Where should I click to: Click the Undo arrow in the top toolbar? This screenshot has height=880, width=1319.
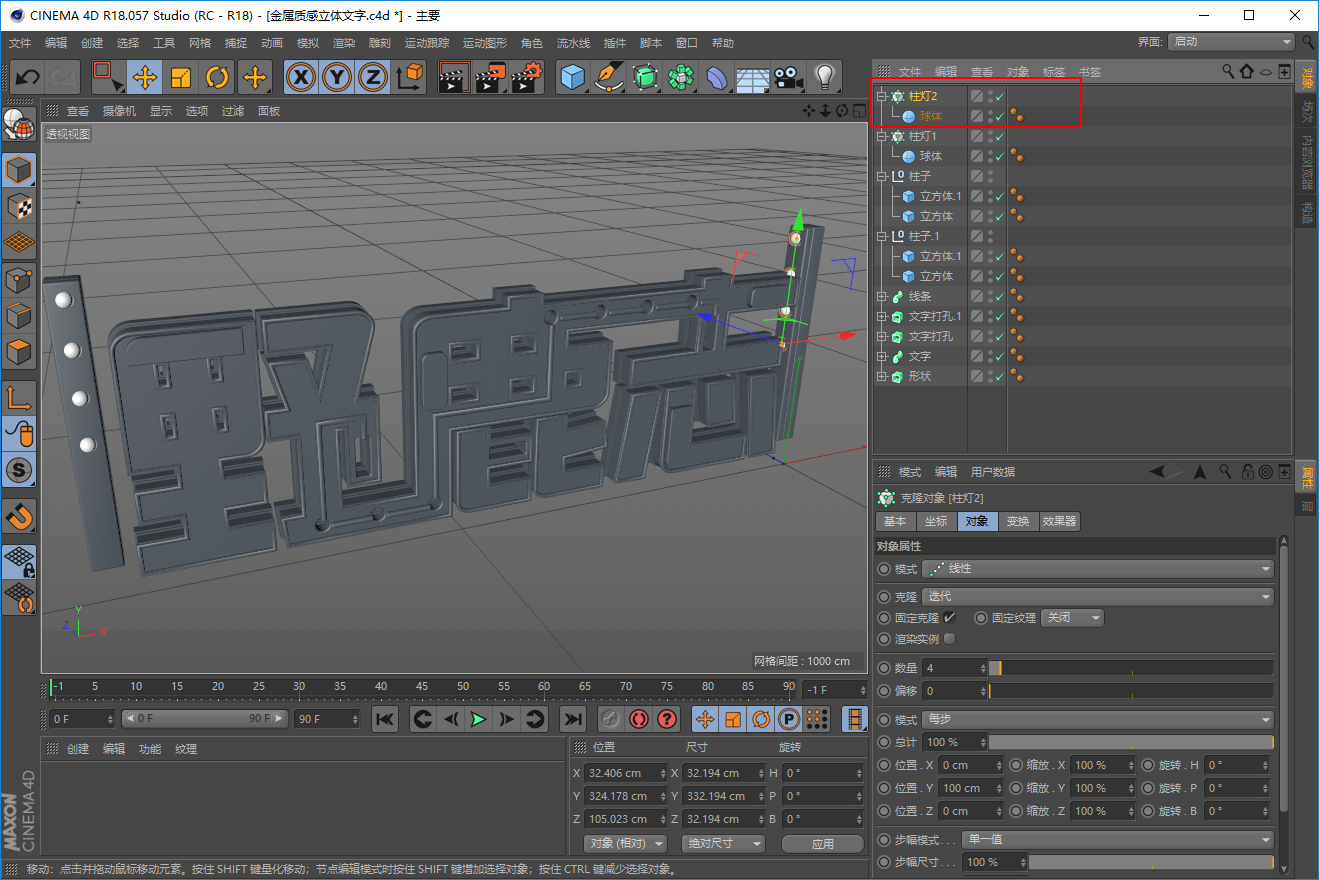point(28,77)
